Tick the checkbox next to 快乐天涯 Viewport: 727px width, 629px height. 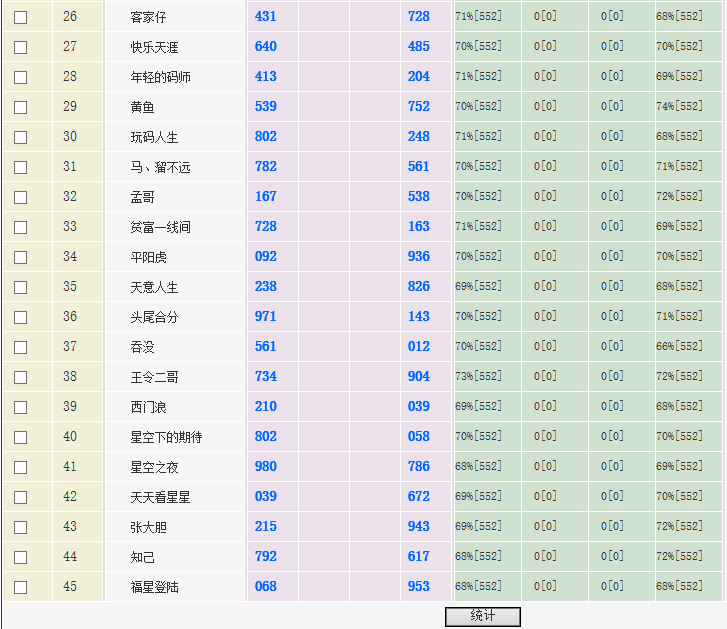click(20, 47)
